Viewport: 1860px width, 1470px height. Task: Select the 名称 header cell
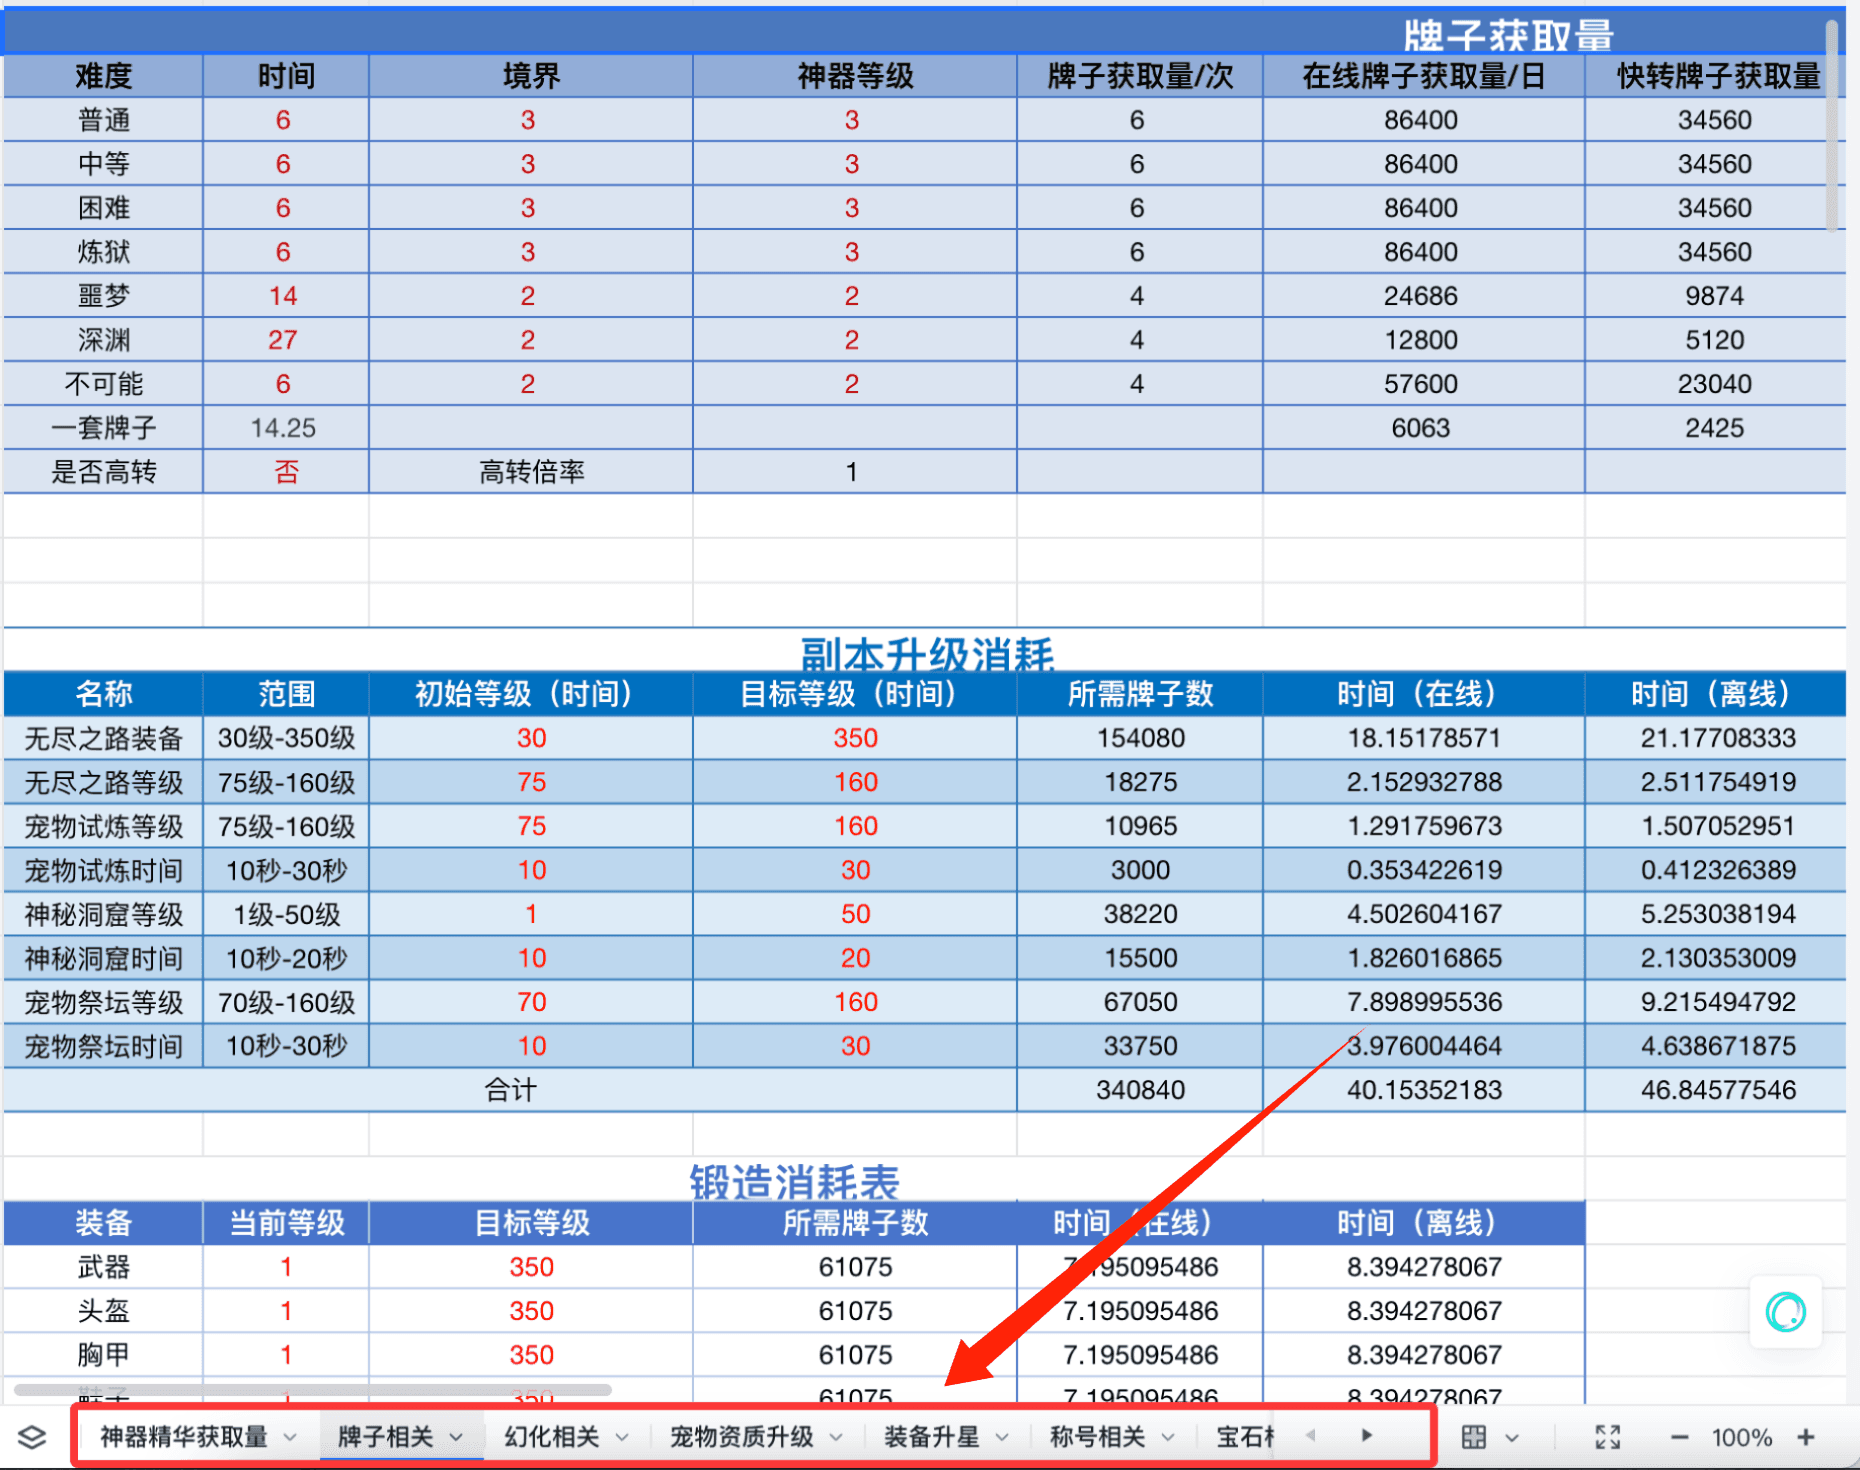(104, 694)
